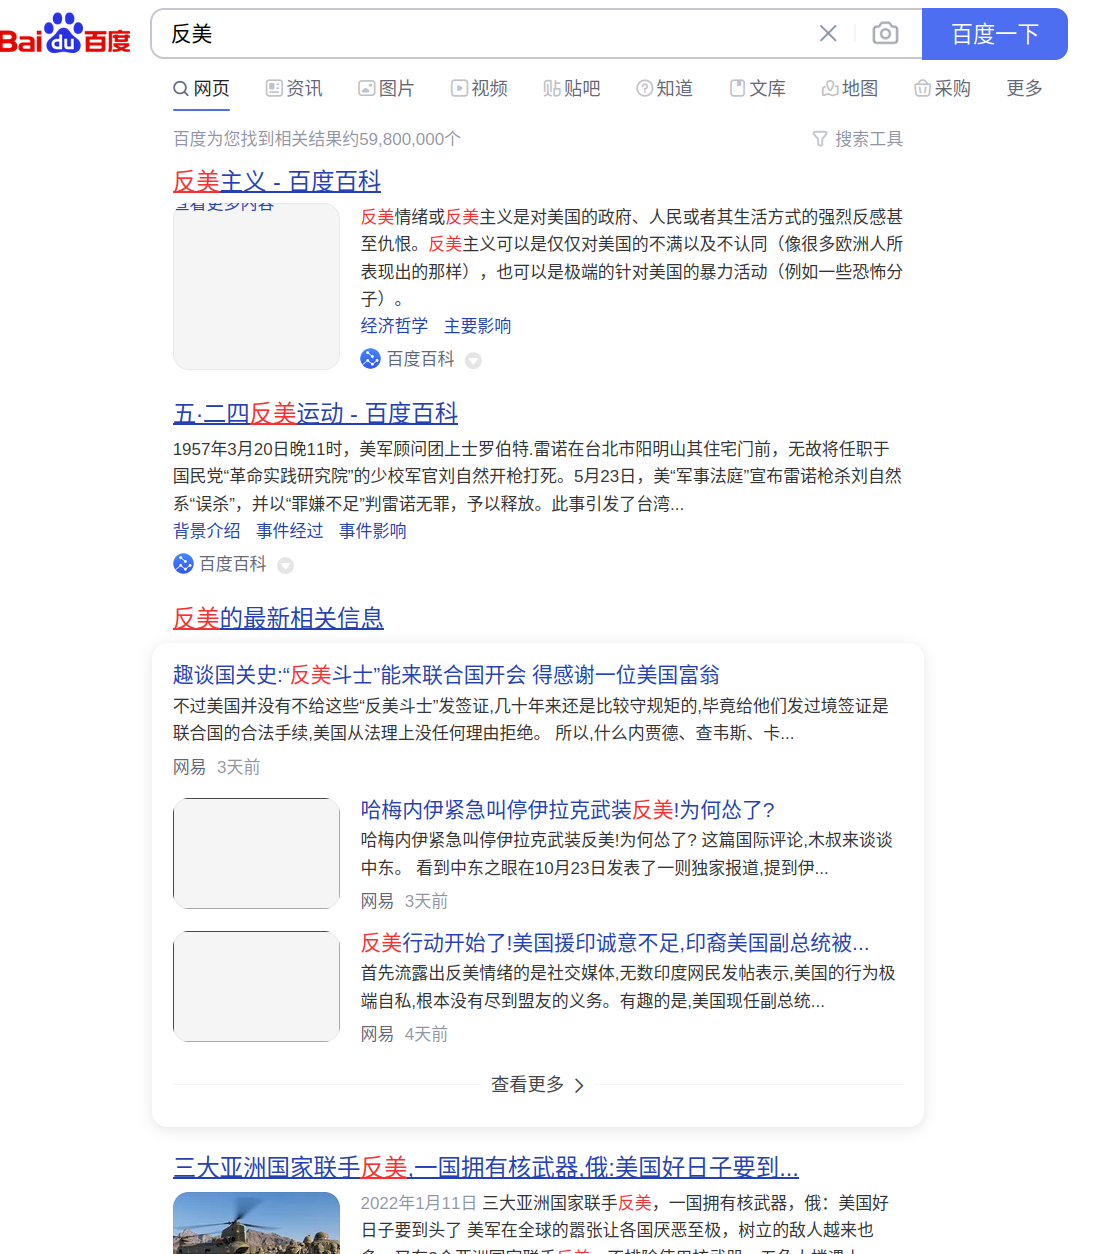Click the 资讯 news icon

coord(274,89)
